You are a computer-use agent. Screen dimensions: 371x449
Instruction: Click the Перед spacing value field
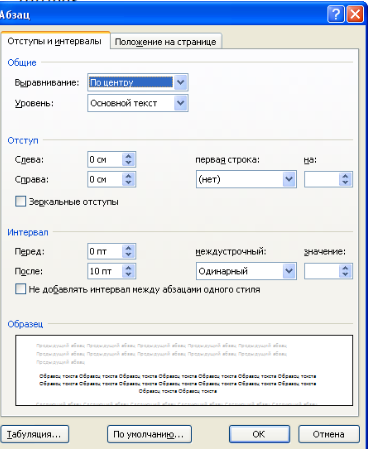point(104,251)
